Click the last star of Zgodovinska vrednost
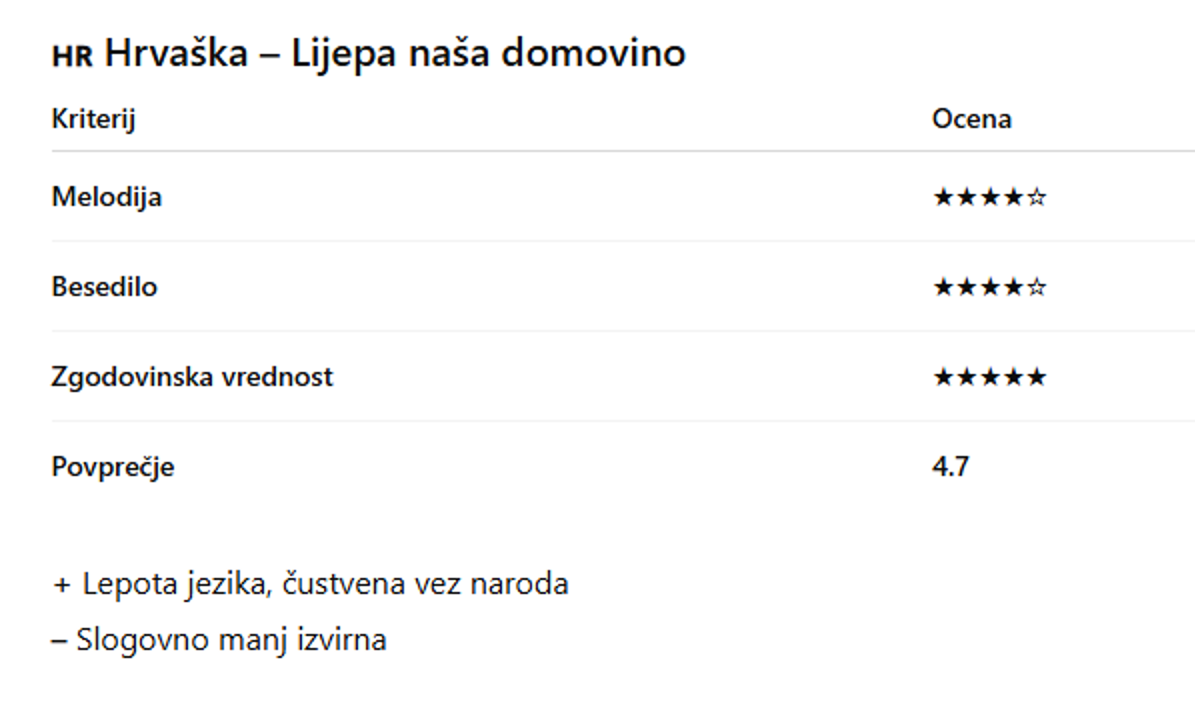 pyautogui.click(x=1037, y=378)
